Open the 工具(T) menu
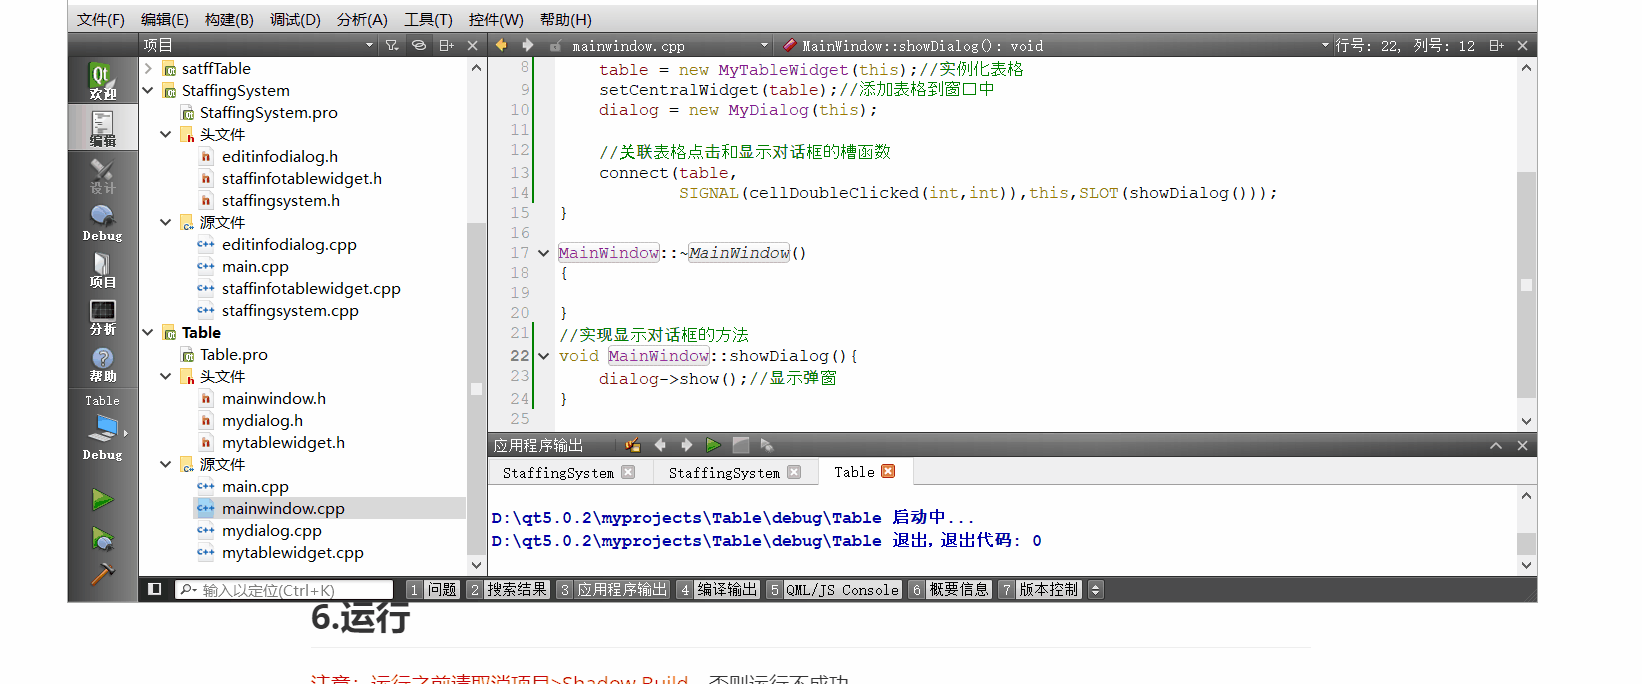Viewport: 1642px width, 684px height. pos(428,19)
